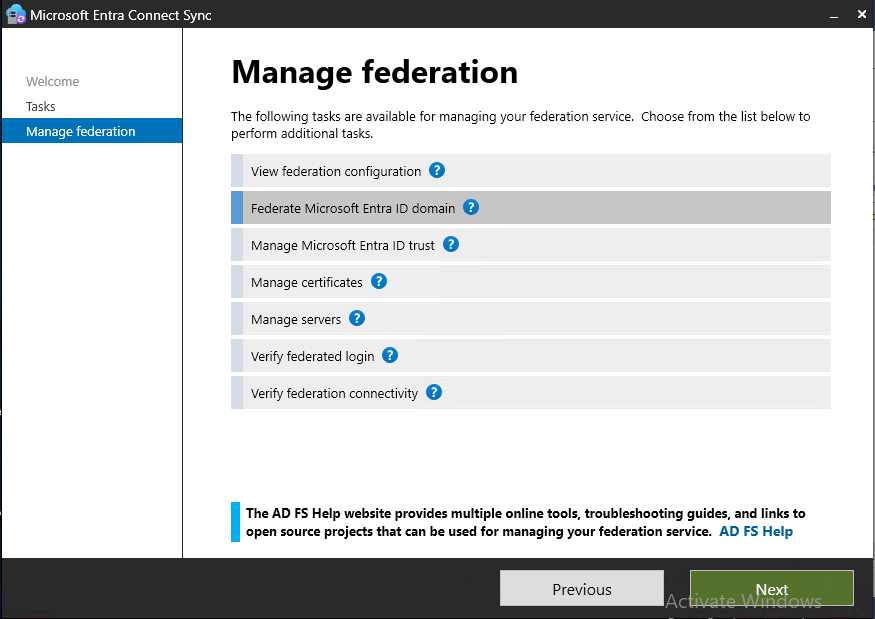Image resolution: width=875 pixels, height=619 pixels.
Task: Choose the Manage Microsoft Entra ID trust task
Action: pyautogui.click(x=531, y=244)
